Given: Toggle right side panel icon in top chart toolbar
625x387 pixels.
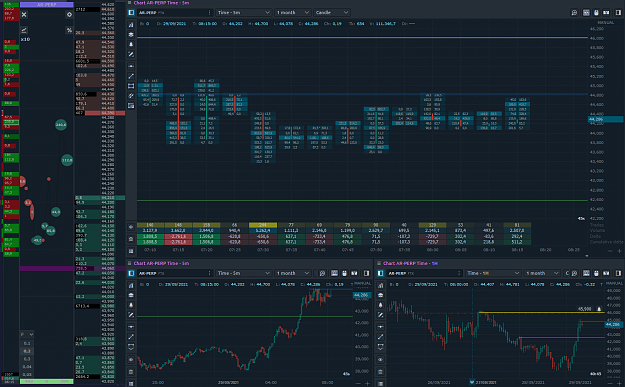Looking at the screenshot, I should [618, 13].
